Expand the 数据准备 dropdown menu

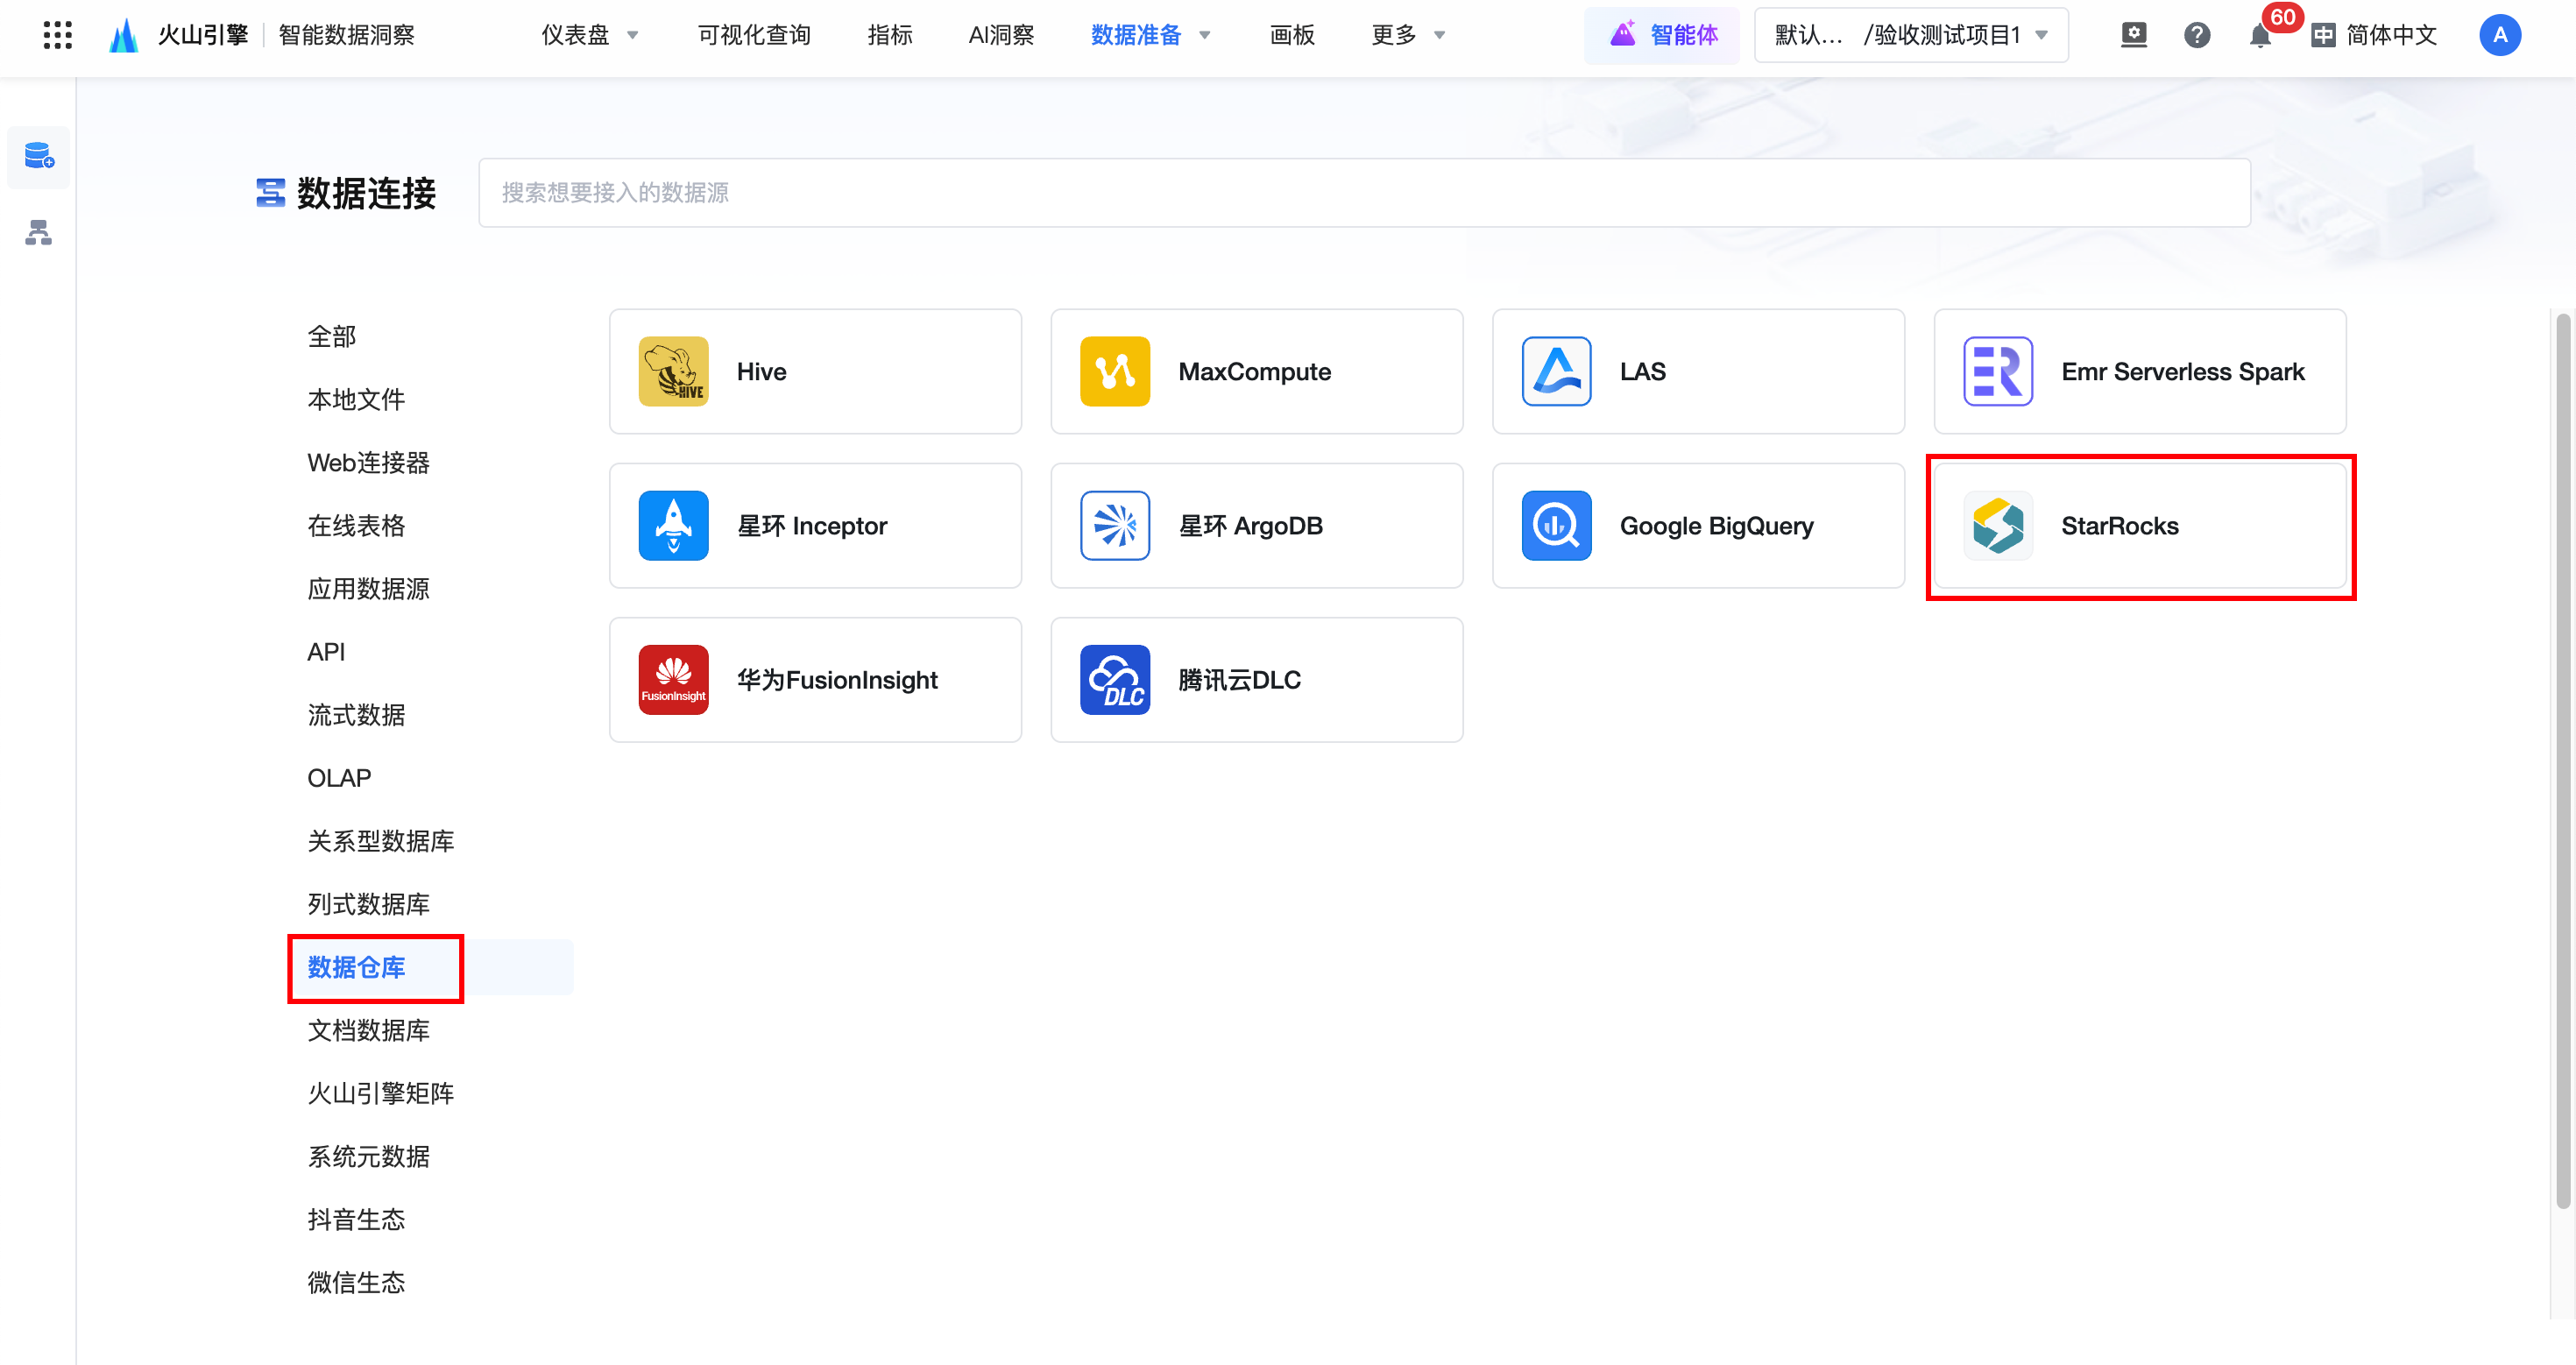pyautogui.click(x=1150, y=36)
